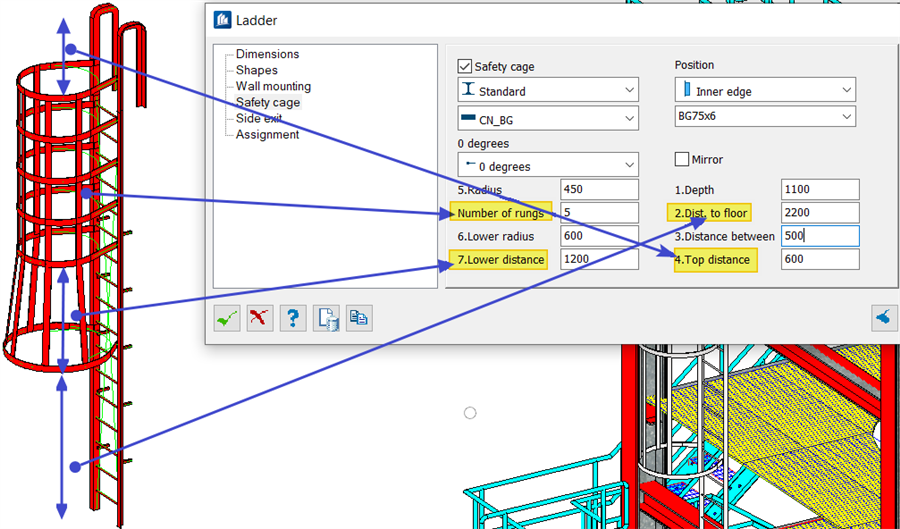The width and height of the screenshot is (900, 529).
Task: Click the '1.Depth' label
Action: point(695,190)
